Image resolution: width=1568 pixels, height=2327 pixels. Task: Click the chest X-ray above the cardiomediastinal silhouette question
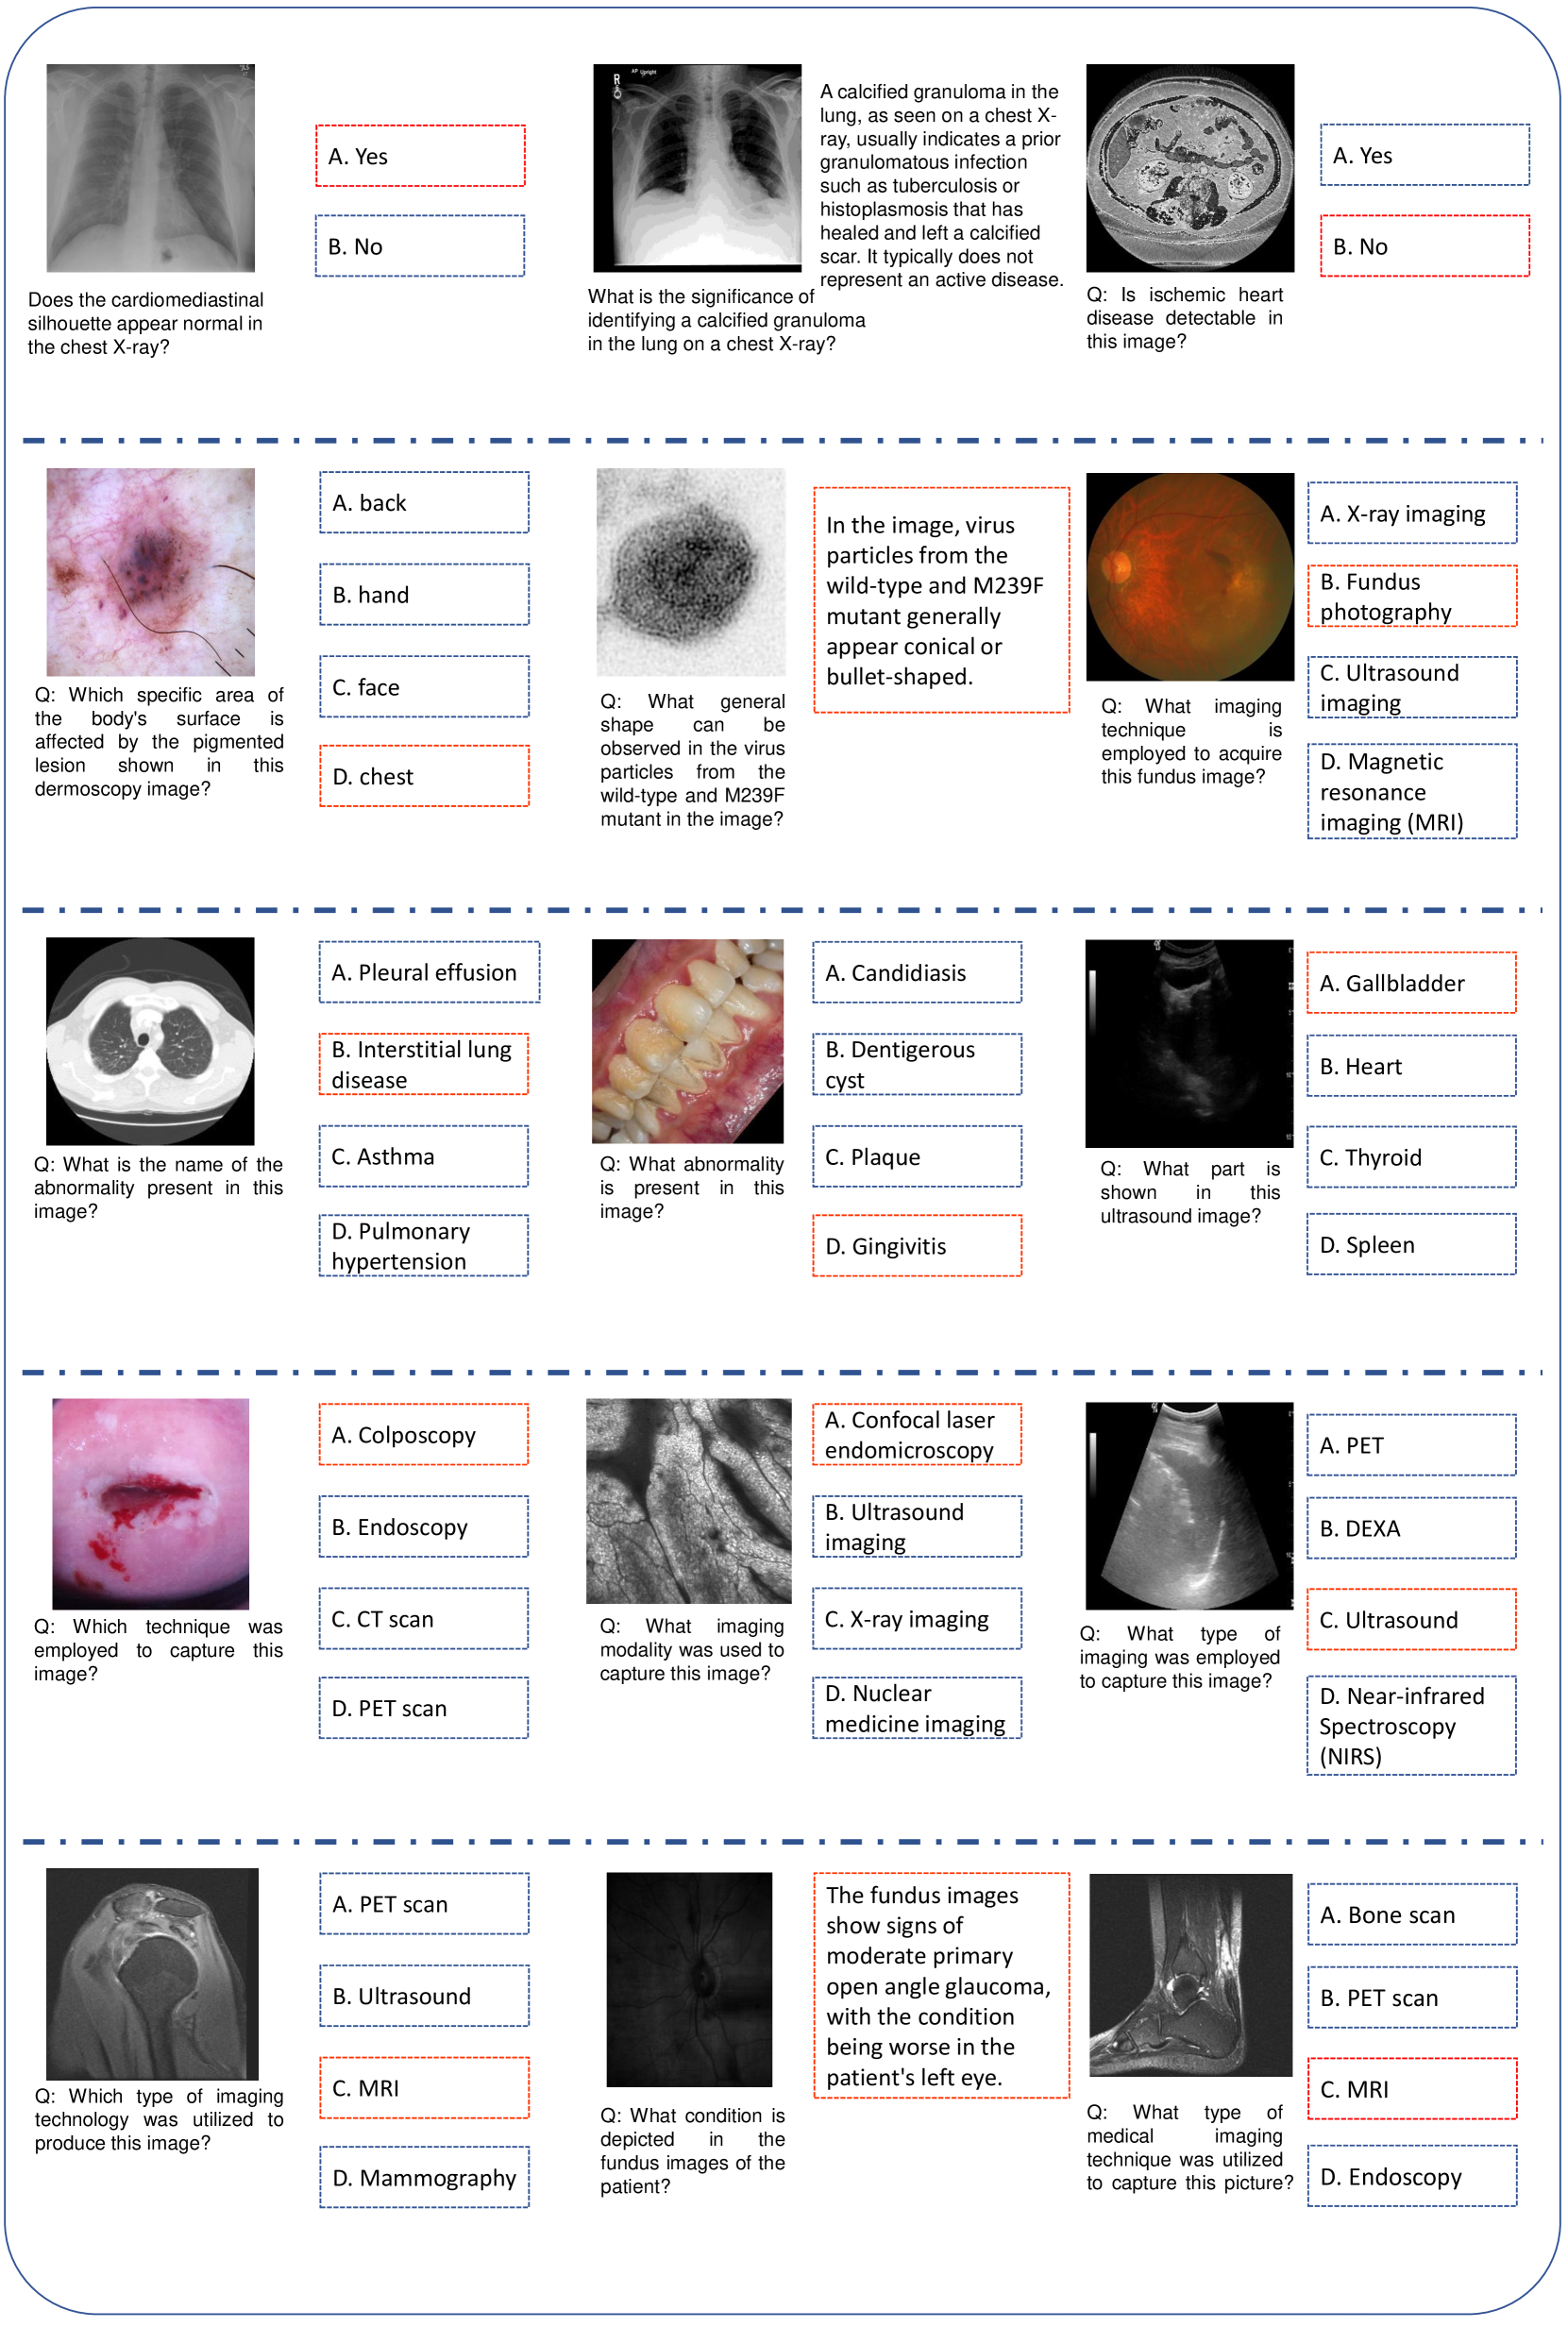[x=150, y=168]
